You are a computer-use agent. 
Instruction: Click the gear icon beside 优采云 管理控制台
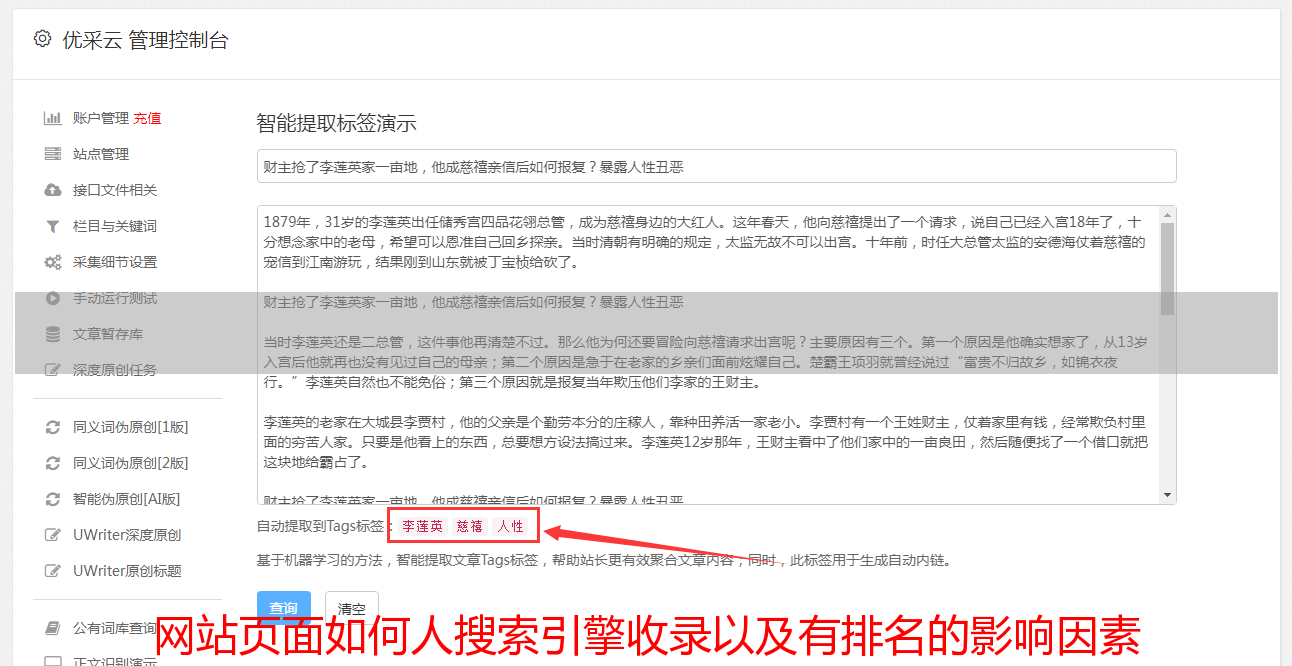click(42, 39)
